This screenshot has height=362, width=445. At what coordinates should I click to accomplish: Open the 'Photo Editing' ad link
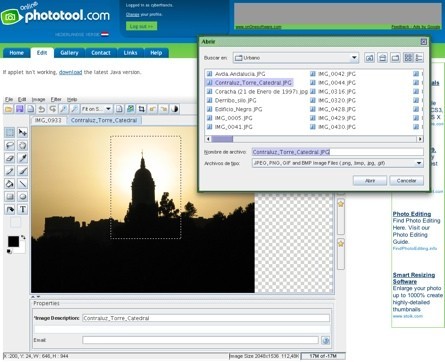pyautogui.click(x=412, y=214)
